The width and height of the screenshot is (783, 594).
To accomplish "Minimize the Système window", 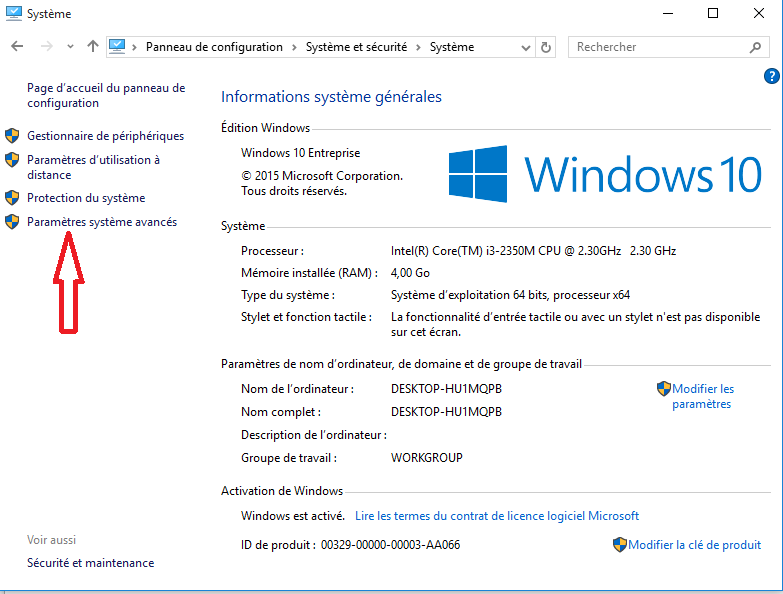I will (668, 13).
